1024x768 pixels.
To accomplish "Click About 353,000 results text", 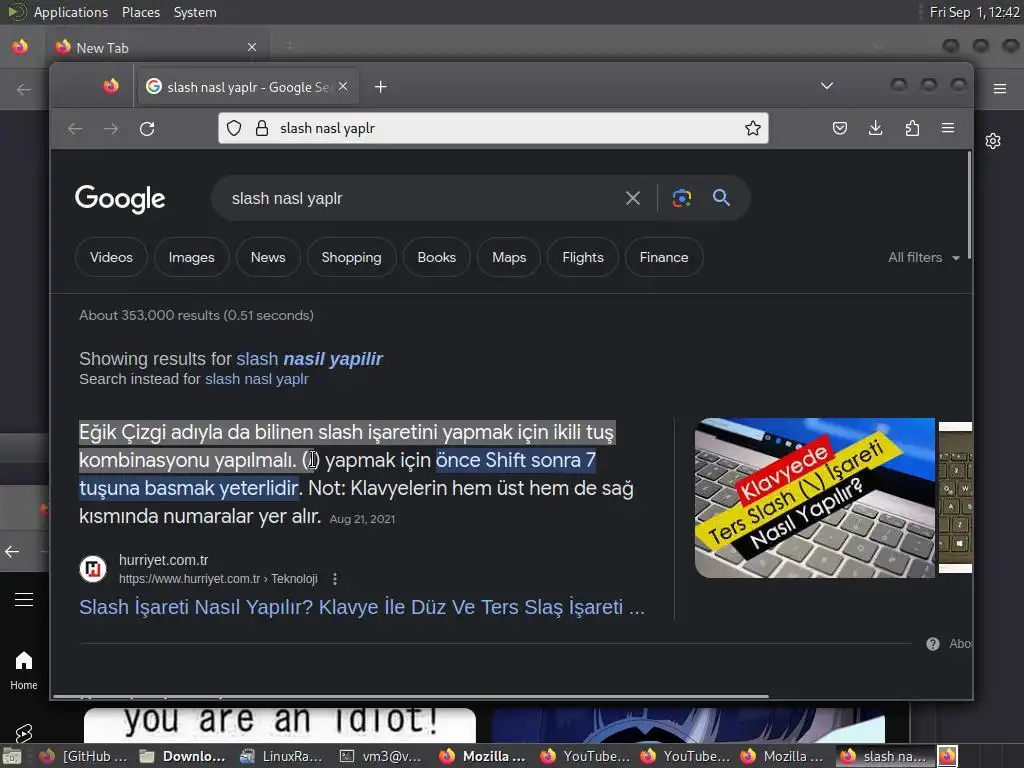I will pos(197,315).
